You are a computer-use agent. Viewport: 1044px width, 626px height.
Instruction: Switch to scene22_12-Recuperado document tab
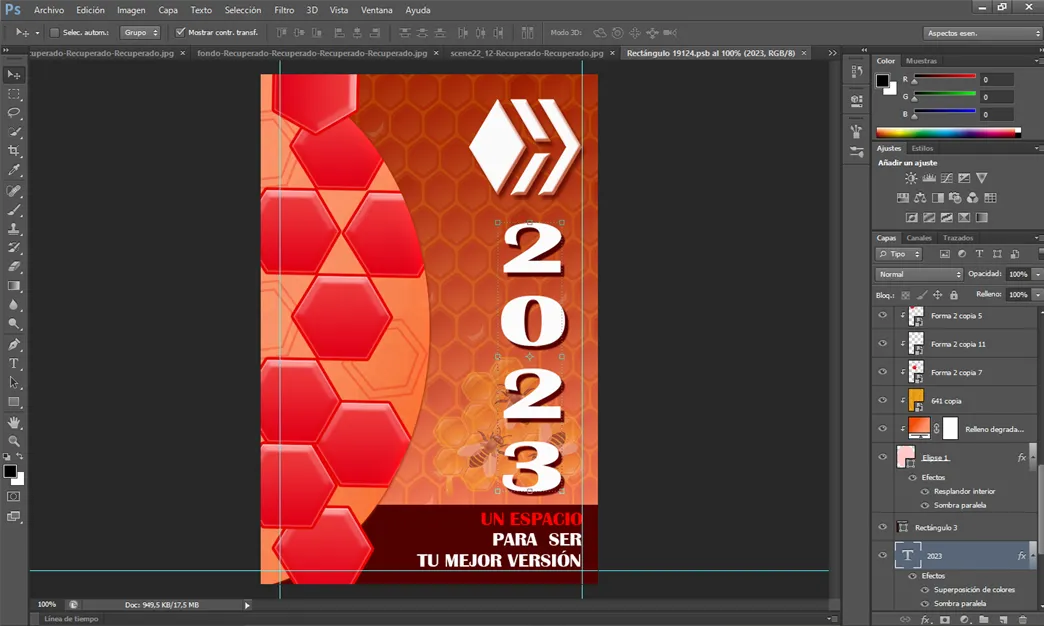pyautogui.click(x=527, y=53)
